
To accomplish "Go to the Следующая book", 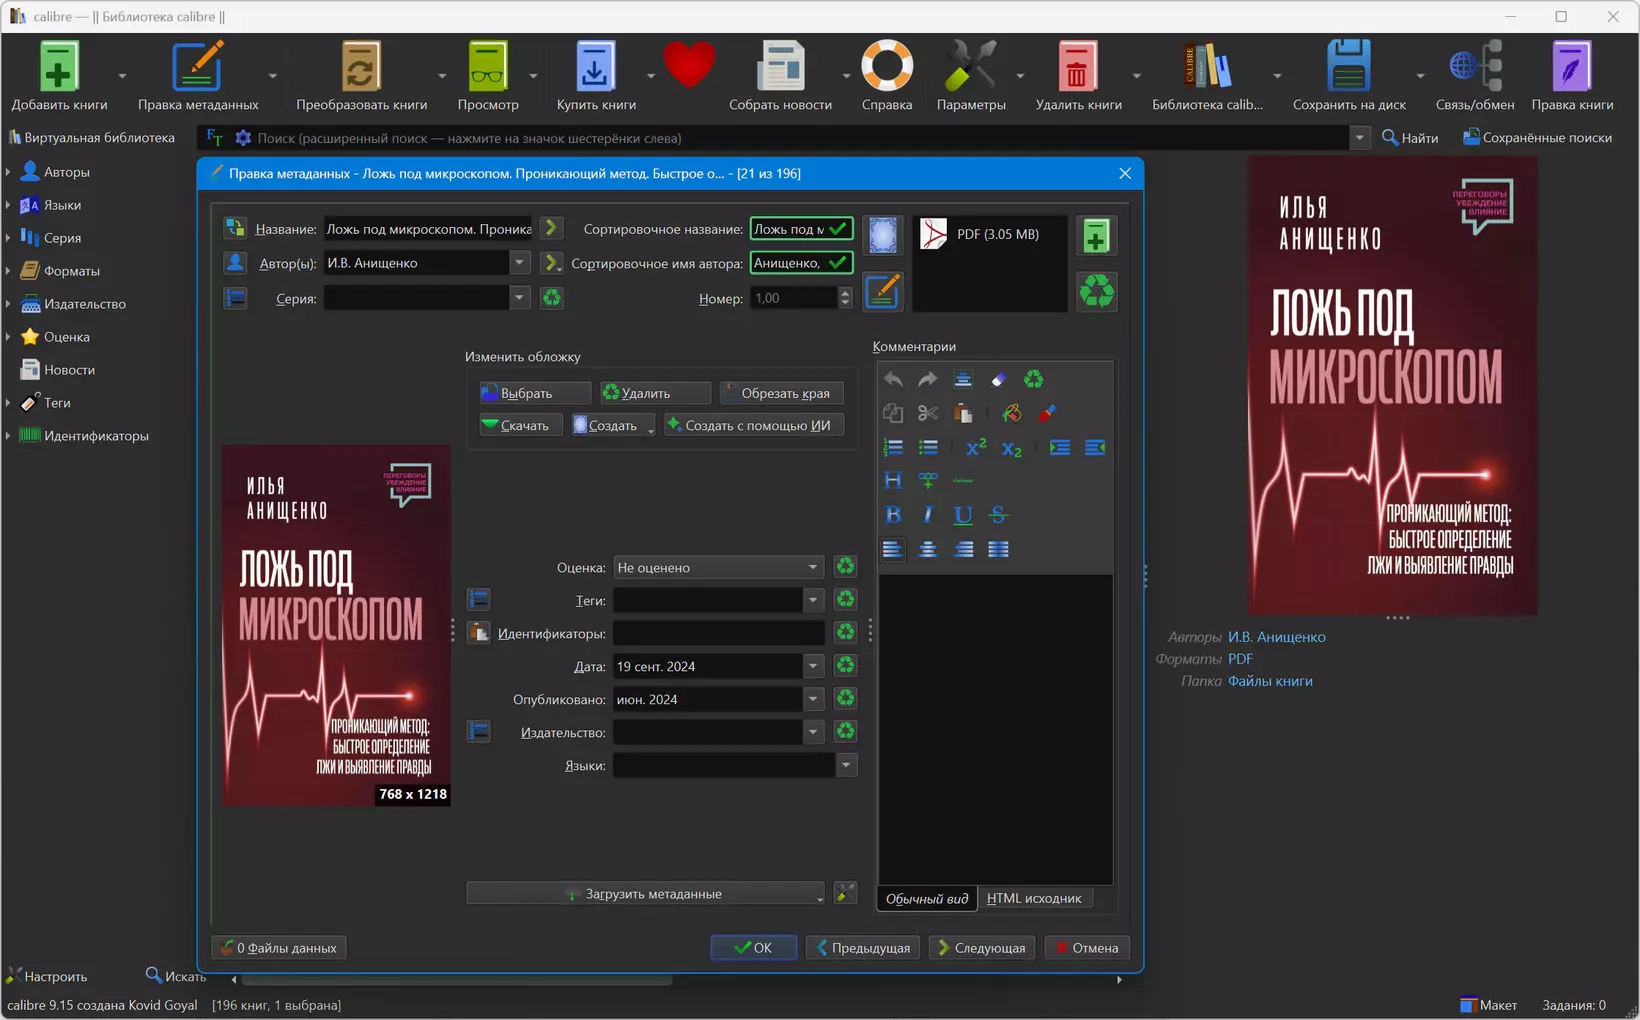I will [981, 947].
